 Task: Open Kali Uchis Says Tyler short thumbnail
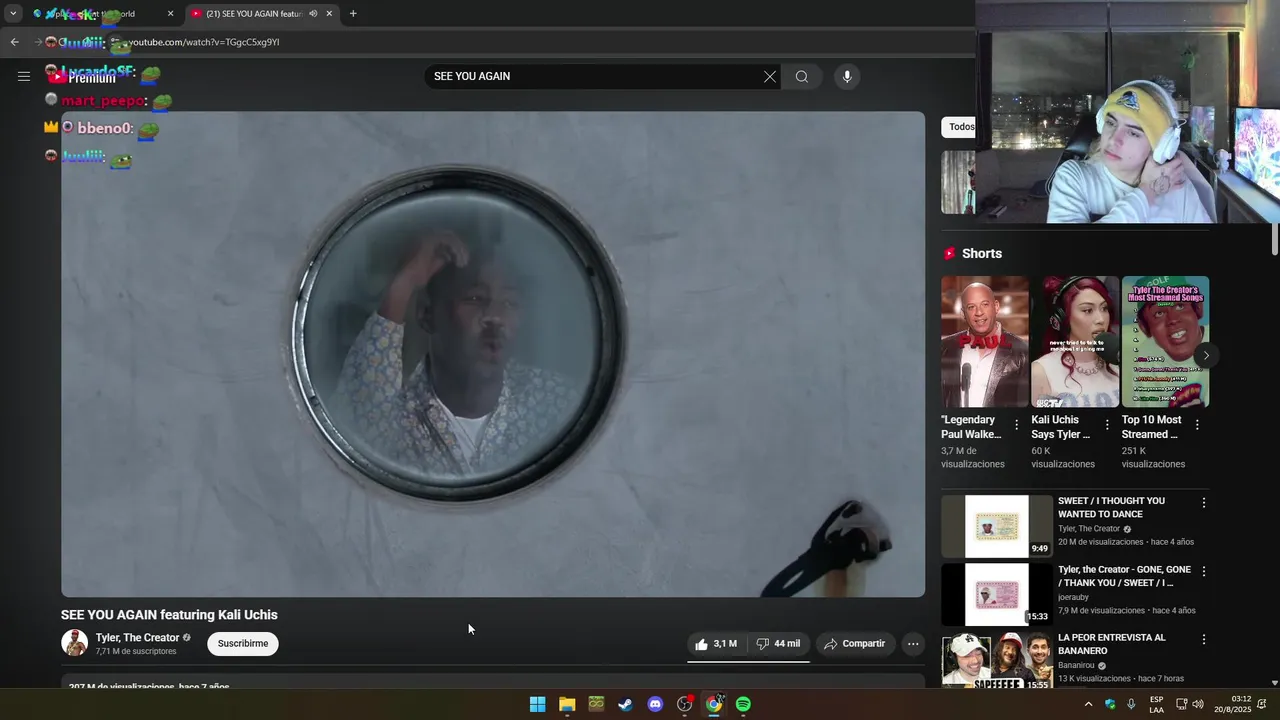1075,342
